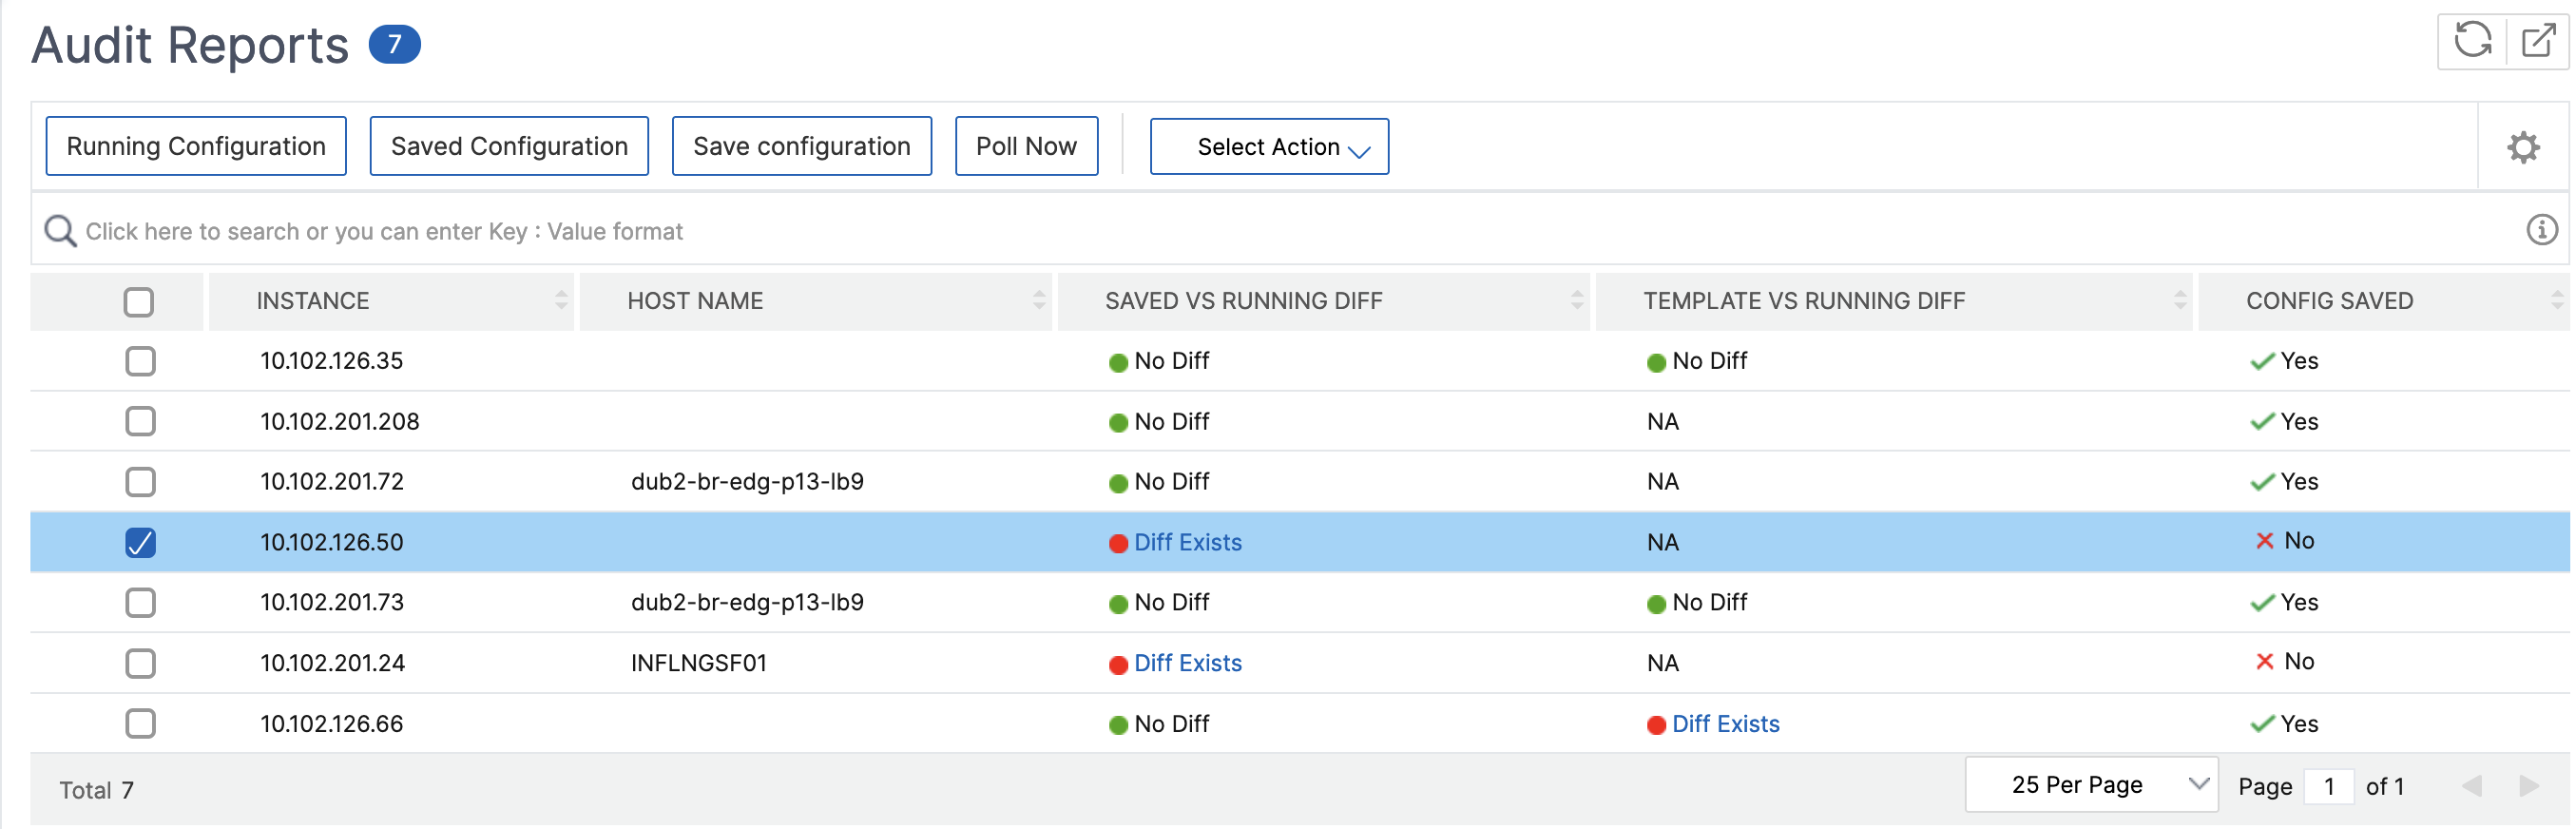
Task: Open the export/pop-out icon
Action: coord(2538,41)
